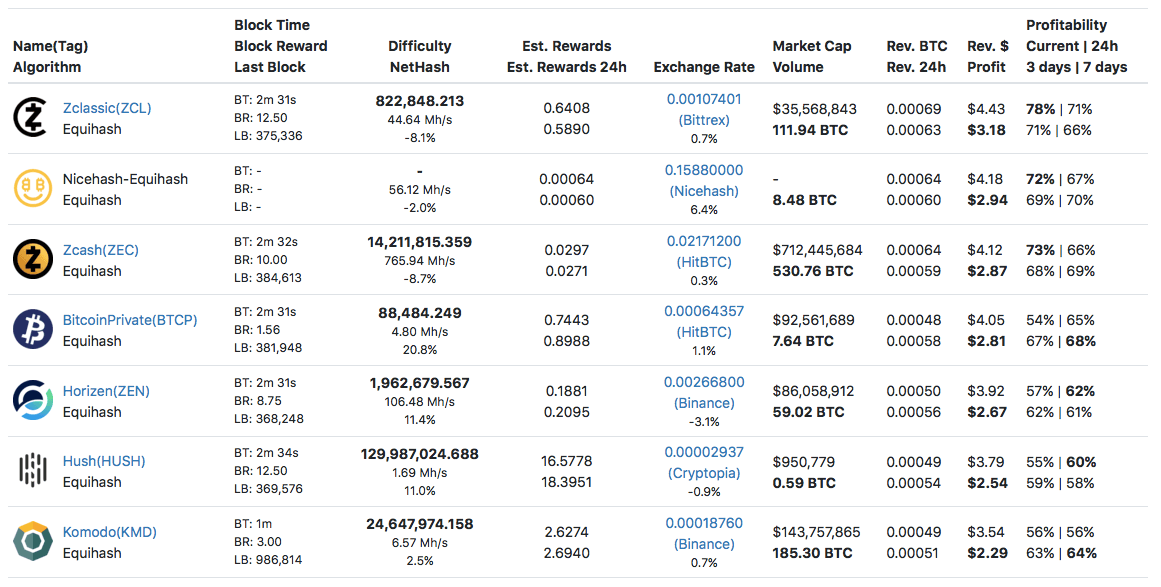
Task: Click the Komodo hexagon logo
Action: pos(32,542)
